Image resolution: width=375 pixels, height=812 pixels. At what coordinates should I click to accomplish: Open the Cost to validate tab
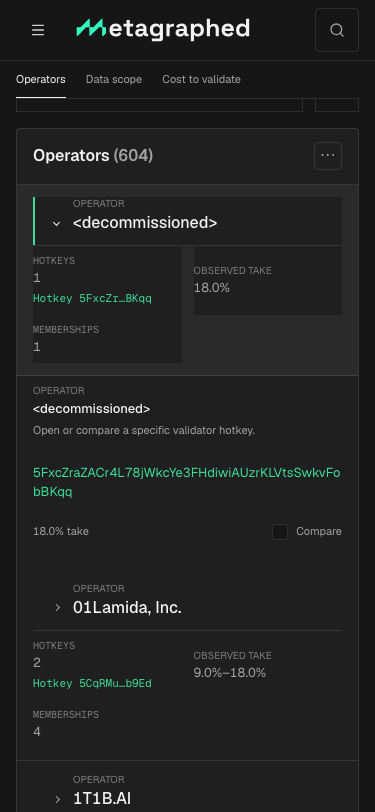pyautogui.click(x=201, y=80)
